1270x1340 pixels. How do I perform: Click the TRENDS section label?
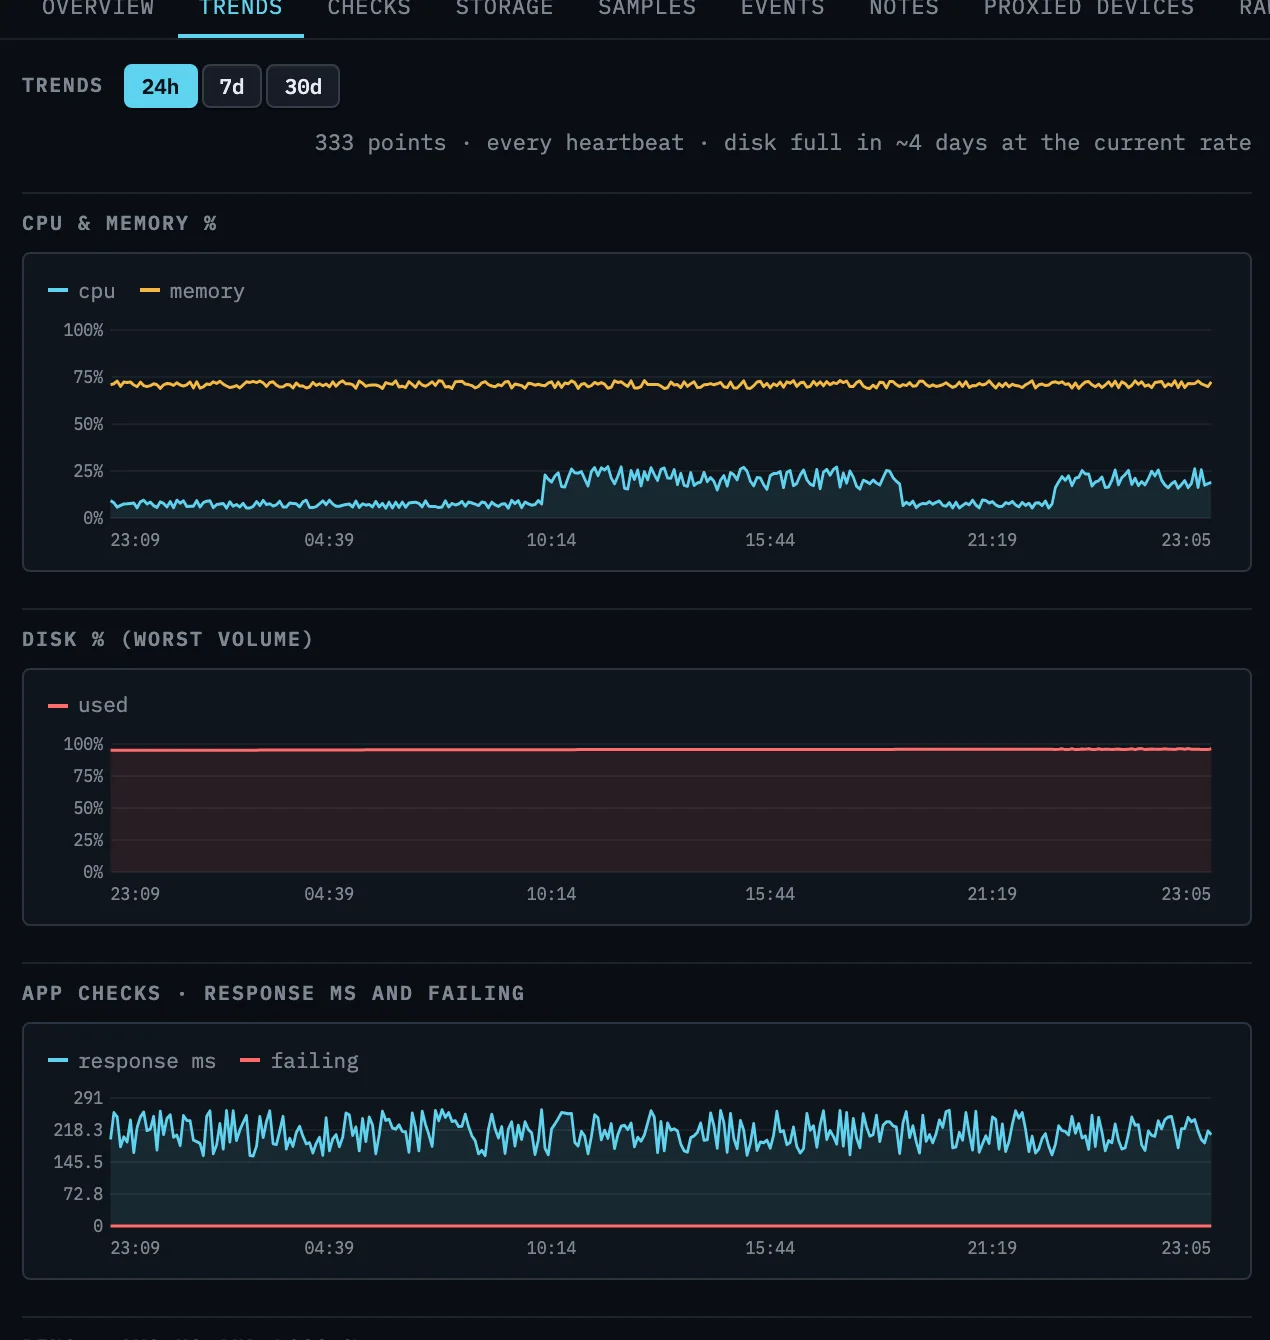(x=62, y=85)
